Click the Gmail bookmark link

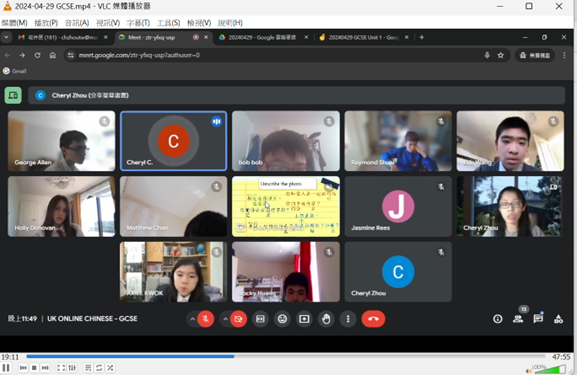(15, 71)
